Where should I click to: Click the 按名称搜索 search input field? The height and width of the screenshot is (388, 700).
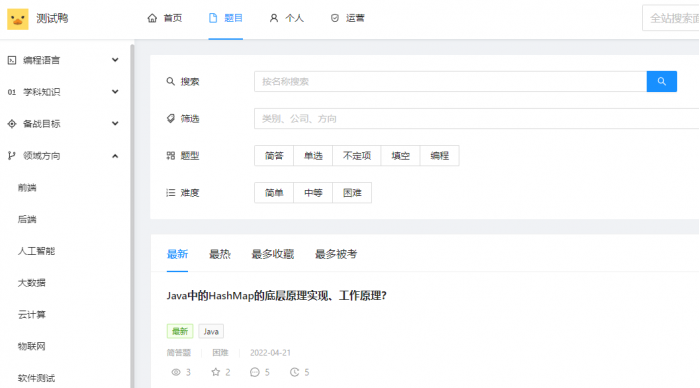450,81
